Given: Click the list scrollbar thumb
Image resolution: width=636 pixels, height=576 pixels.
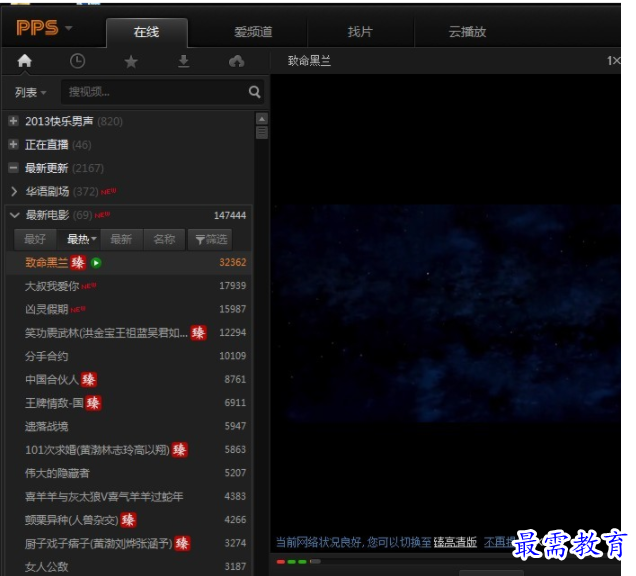Looking at the screenshot, I should [x=262, y=132].
